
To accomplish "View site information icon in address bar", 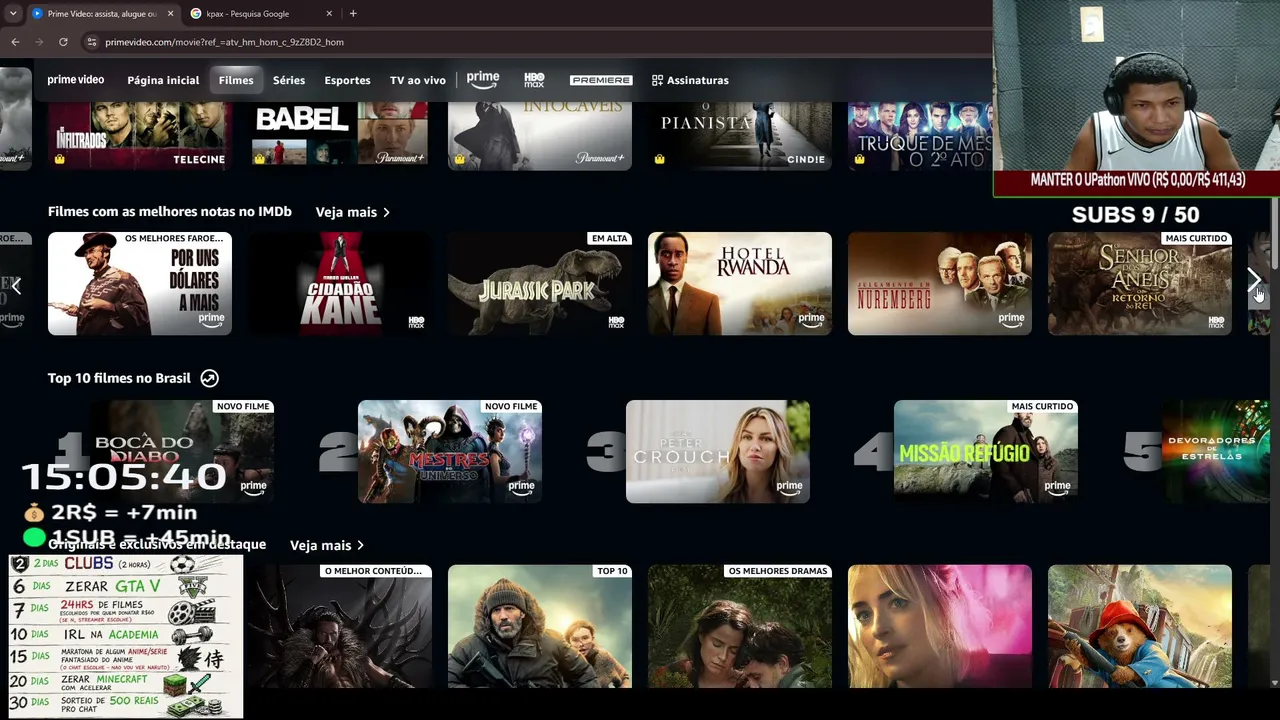I will [x=92, y=42].
